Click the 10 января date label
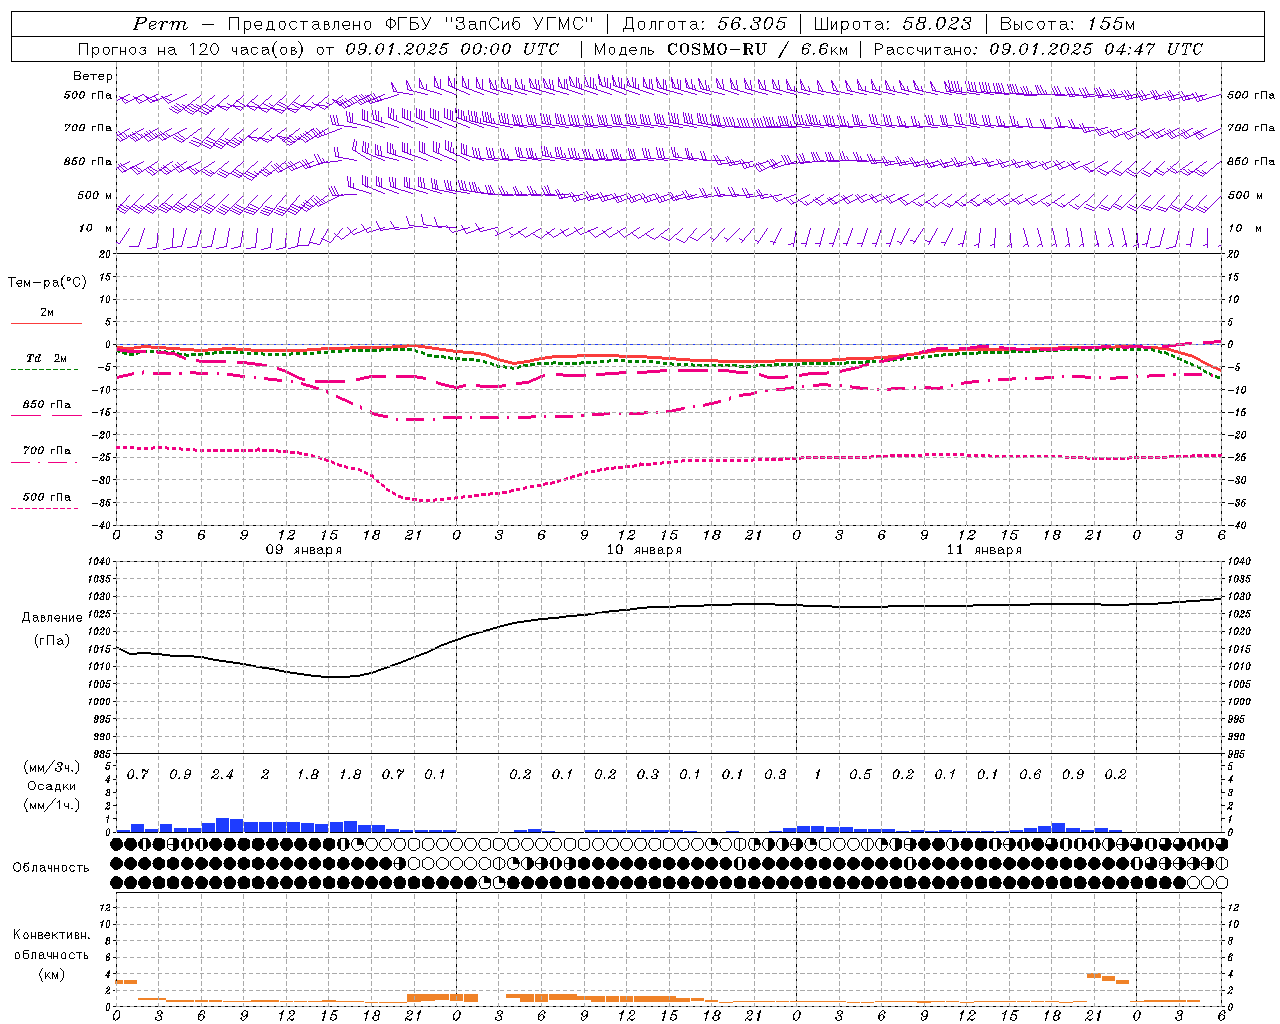The image size is (1280, 1024). (x=644, y=550)
